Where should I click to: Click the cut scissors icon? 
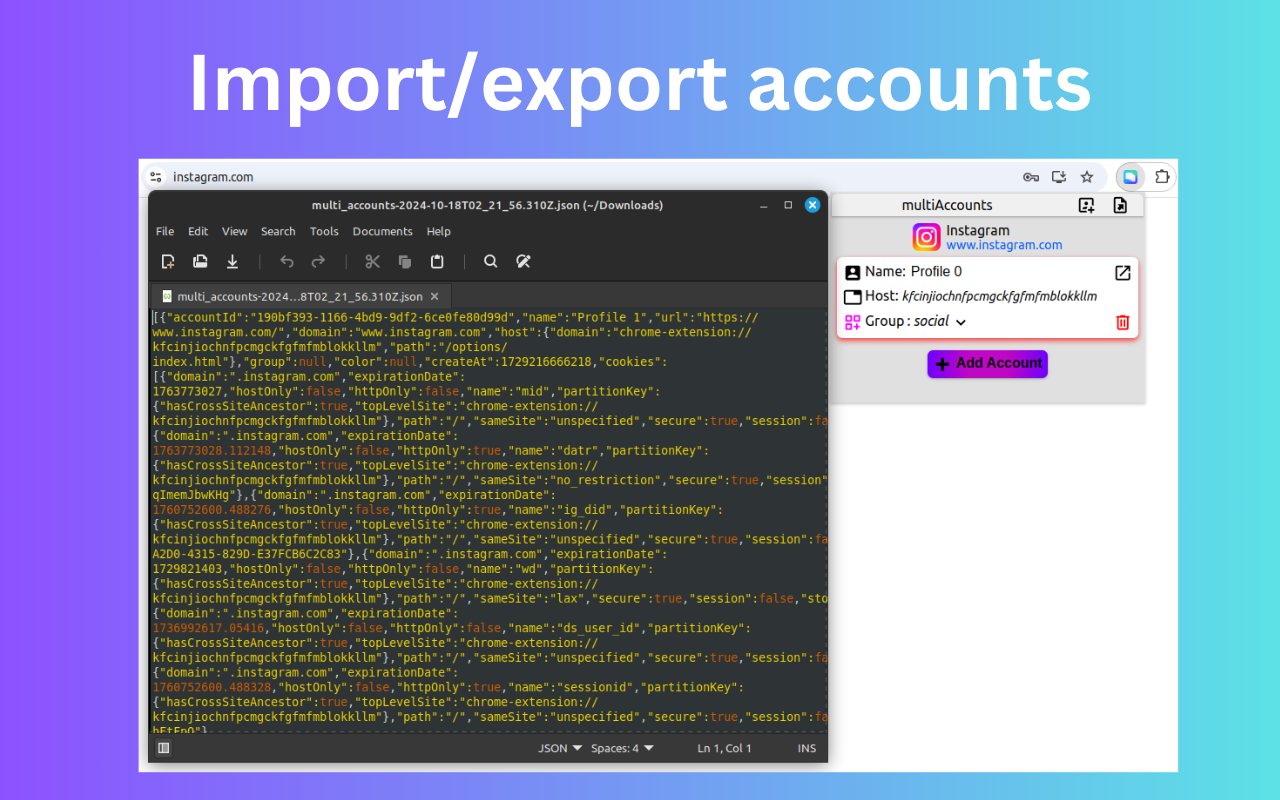tap(373, 261)
